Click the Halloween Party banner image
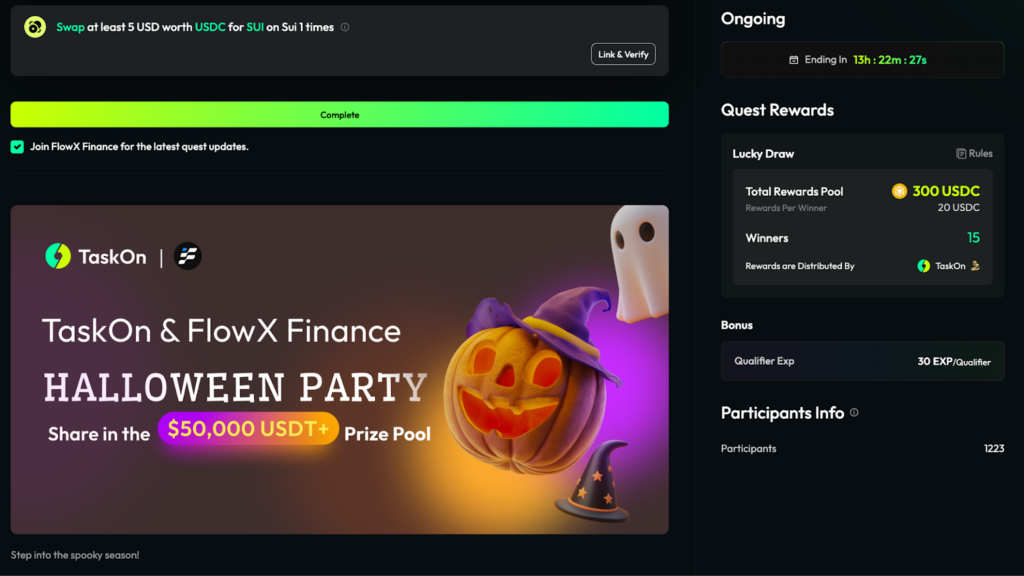The image size is (1024, 576). point(340,370)
